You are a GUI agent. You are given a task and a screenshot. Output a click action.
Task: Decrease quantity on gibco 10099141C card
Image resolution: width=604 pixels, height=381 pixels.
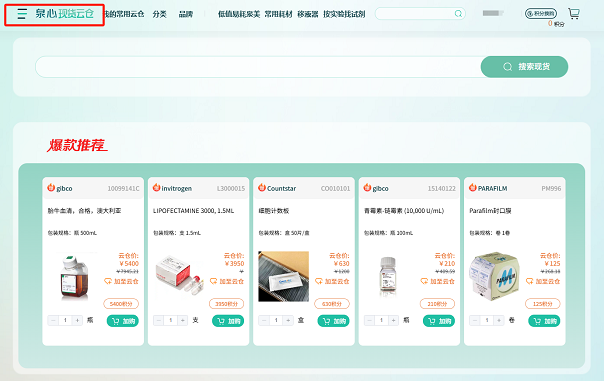53,320
